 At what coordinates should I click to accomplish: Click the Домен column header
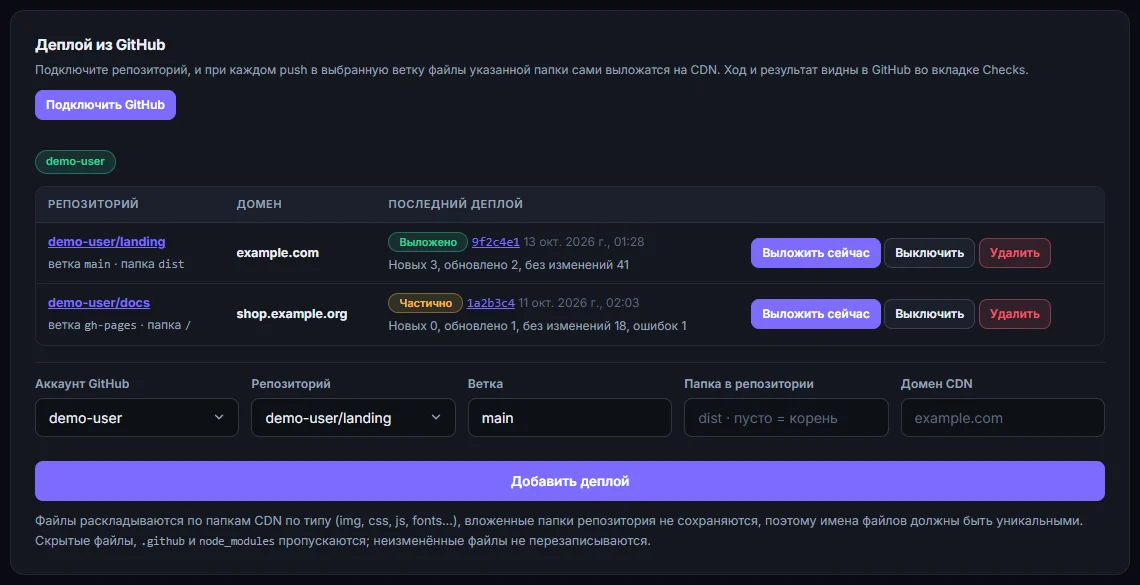click(x=259, y=204)
